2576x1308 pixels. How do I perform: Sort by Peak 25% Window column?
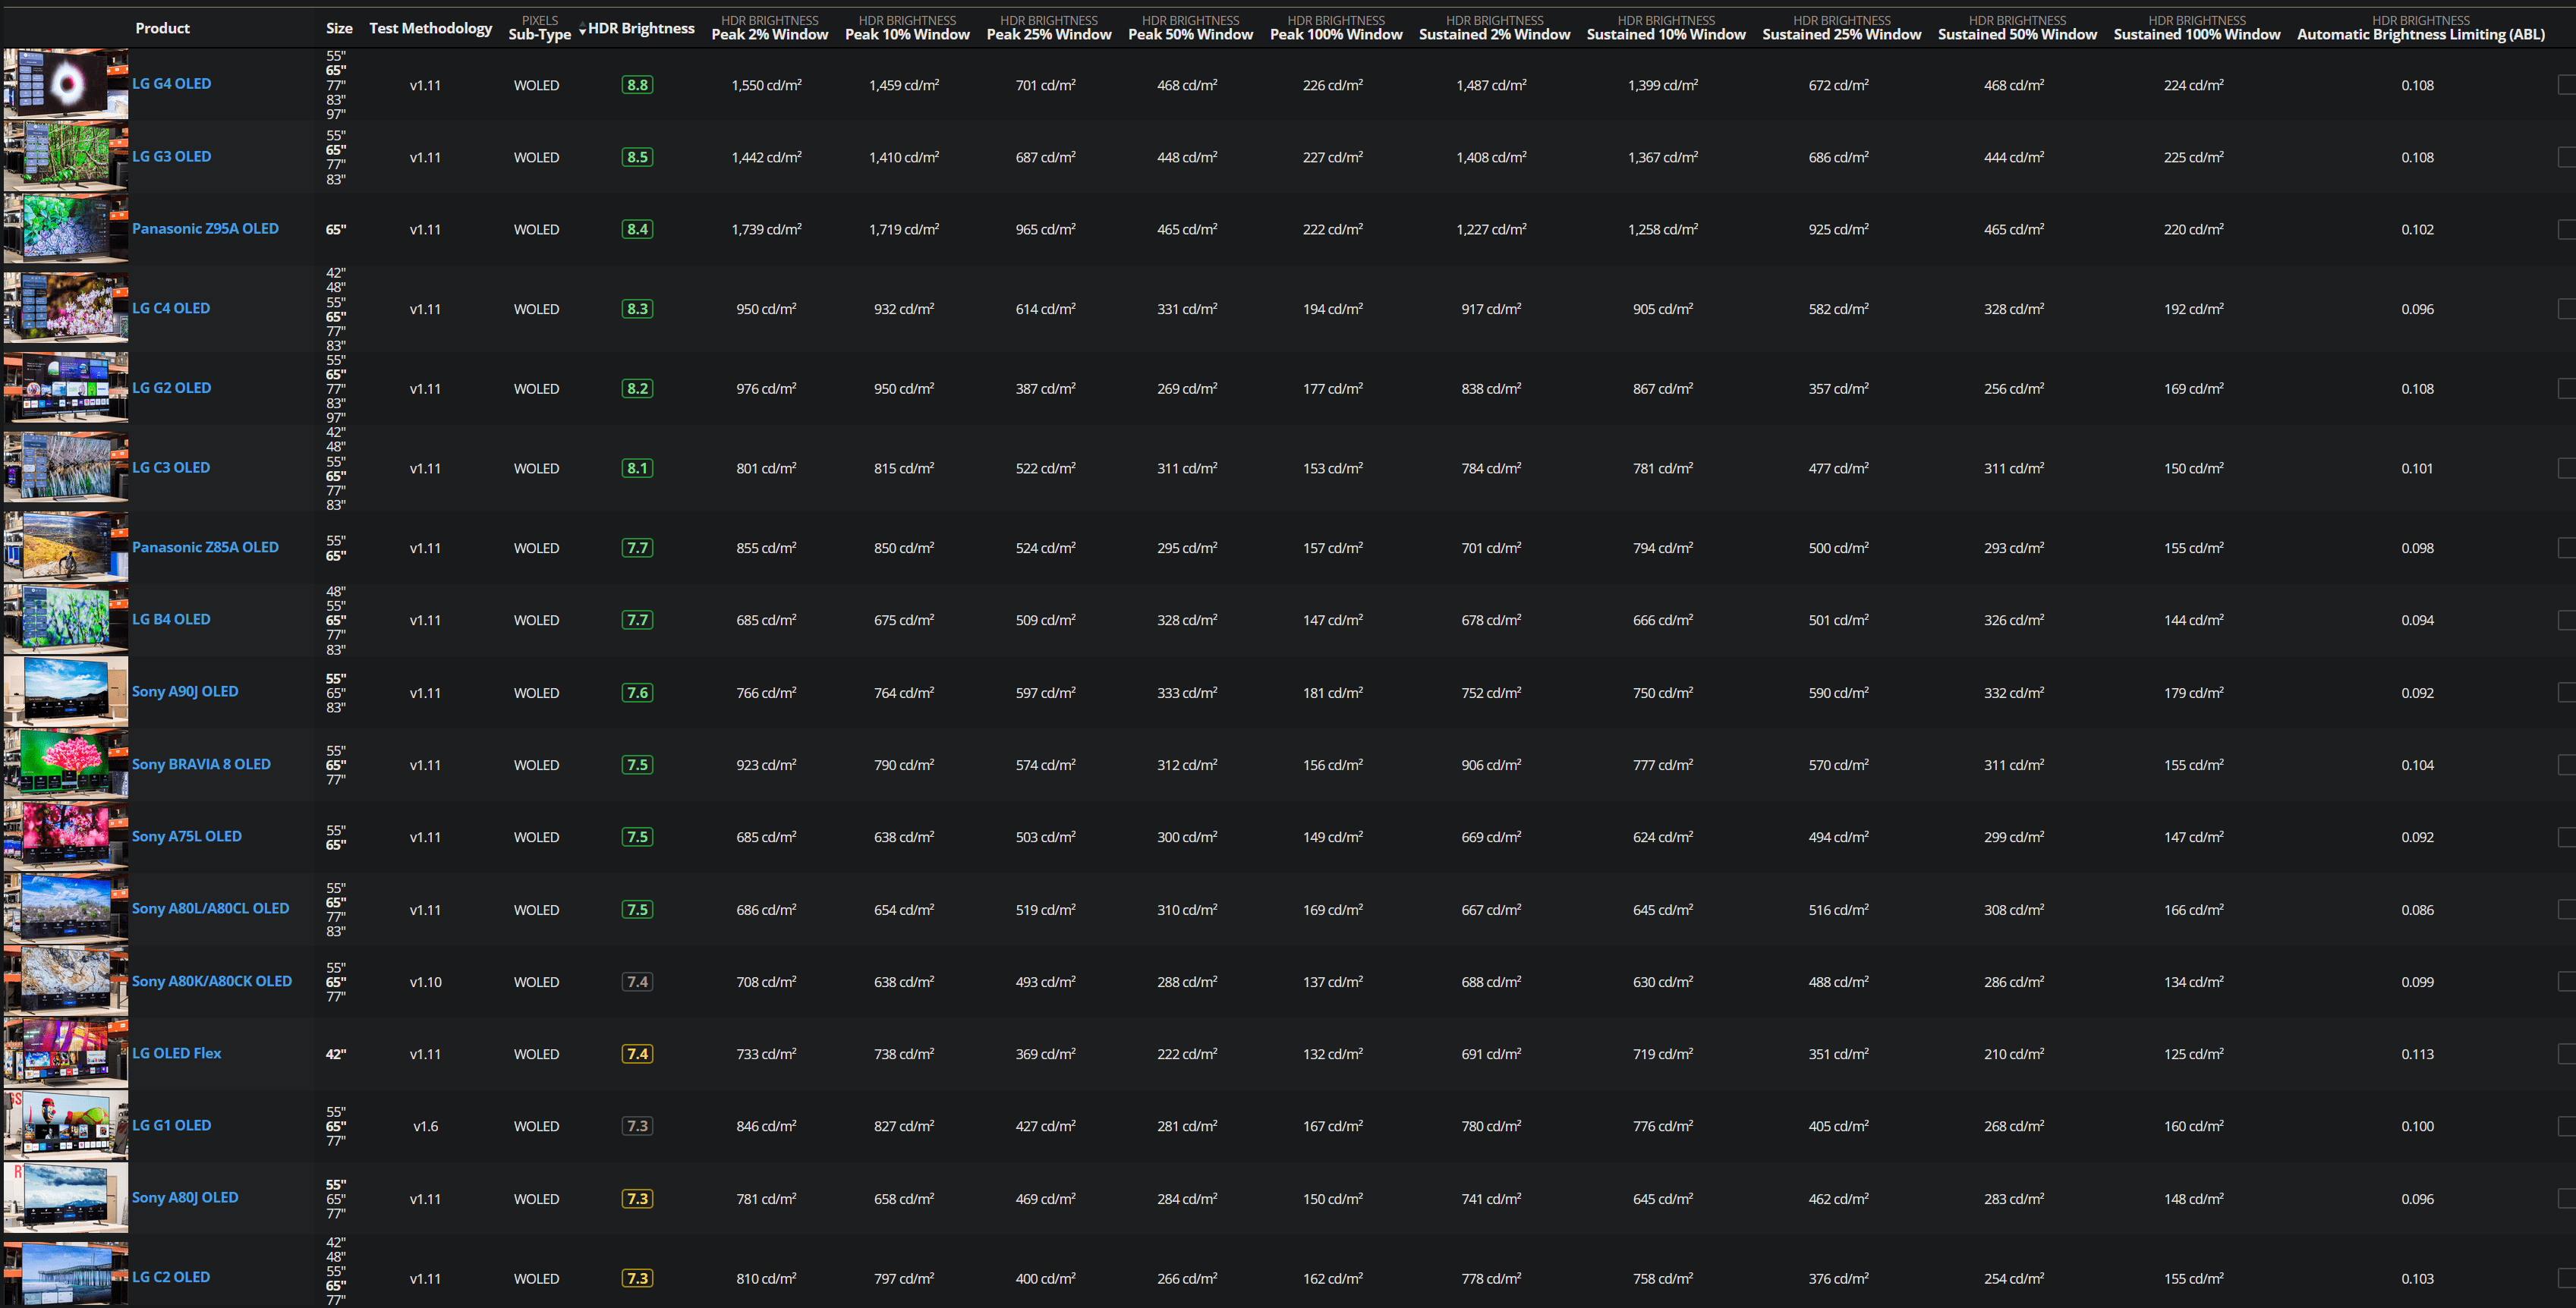click(x=1049, y=28)
